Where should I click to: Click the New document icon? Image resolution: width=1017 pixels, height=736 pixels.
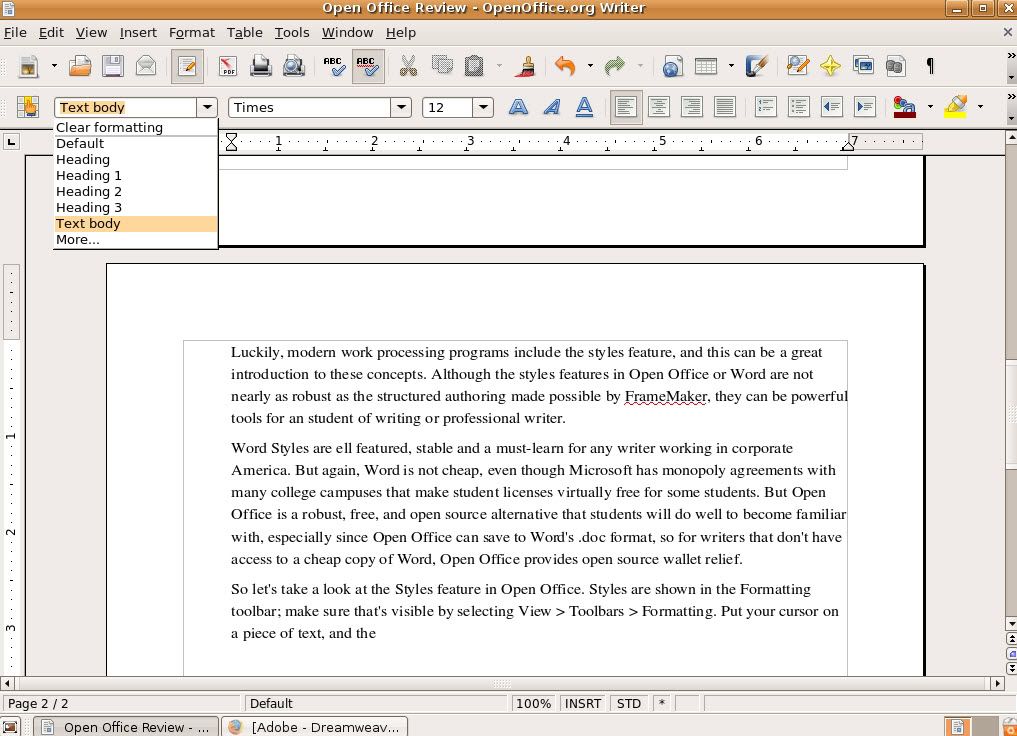click(x=29, y=66)
